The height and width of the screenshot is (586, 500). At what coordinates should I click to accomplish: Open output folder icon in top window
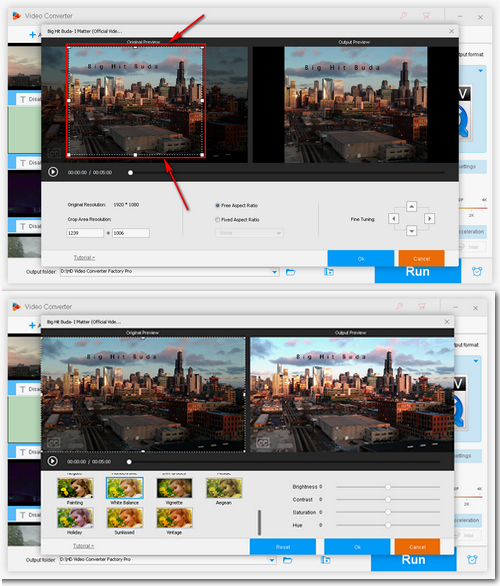click(x=290, y=272)
